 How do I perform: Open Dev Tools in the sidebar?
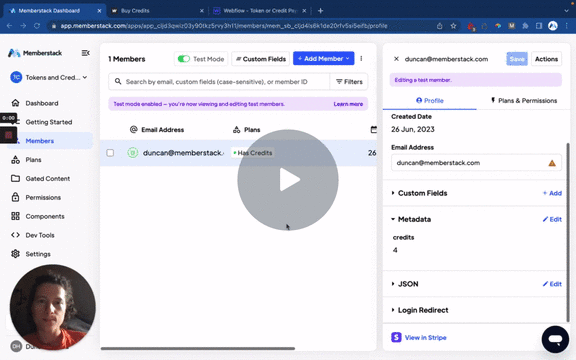[40, 235]
